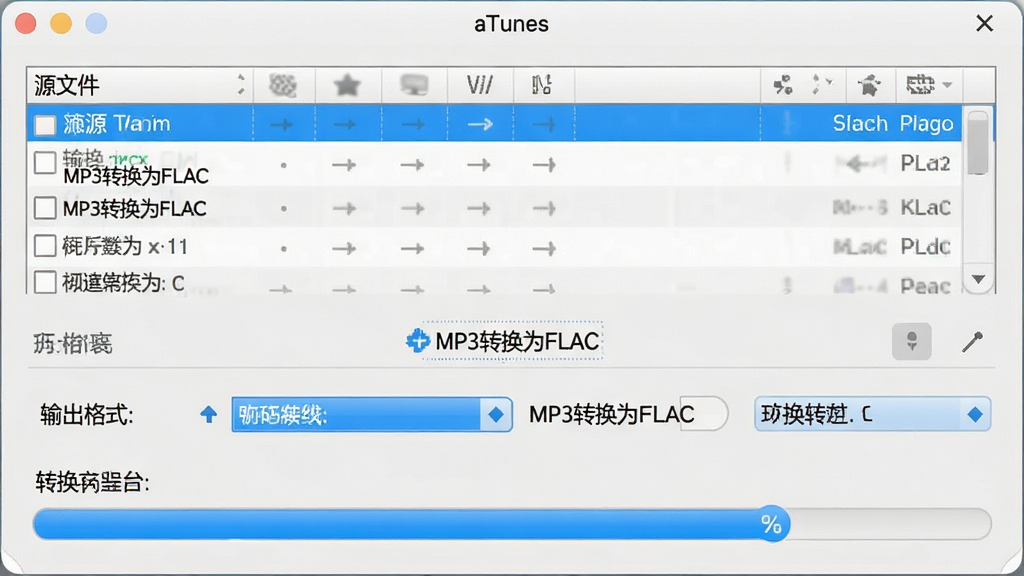1024x576 pixels.
Task: Click the star rating column header icon
Action: tap(347, 85)
